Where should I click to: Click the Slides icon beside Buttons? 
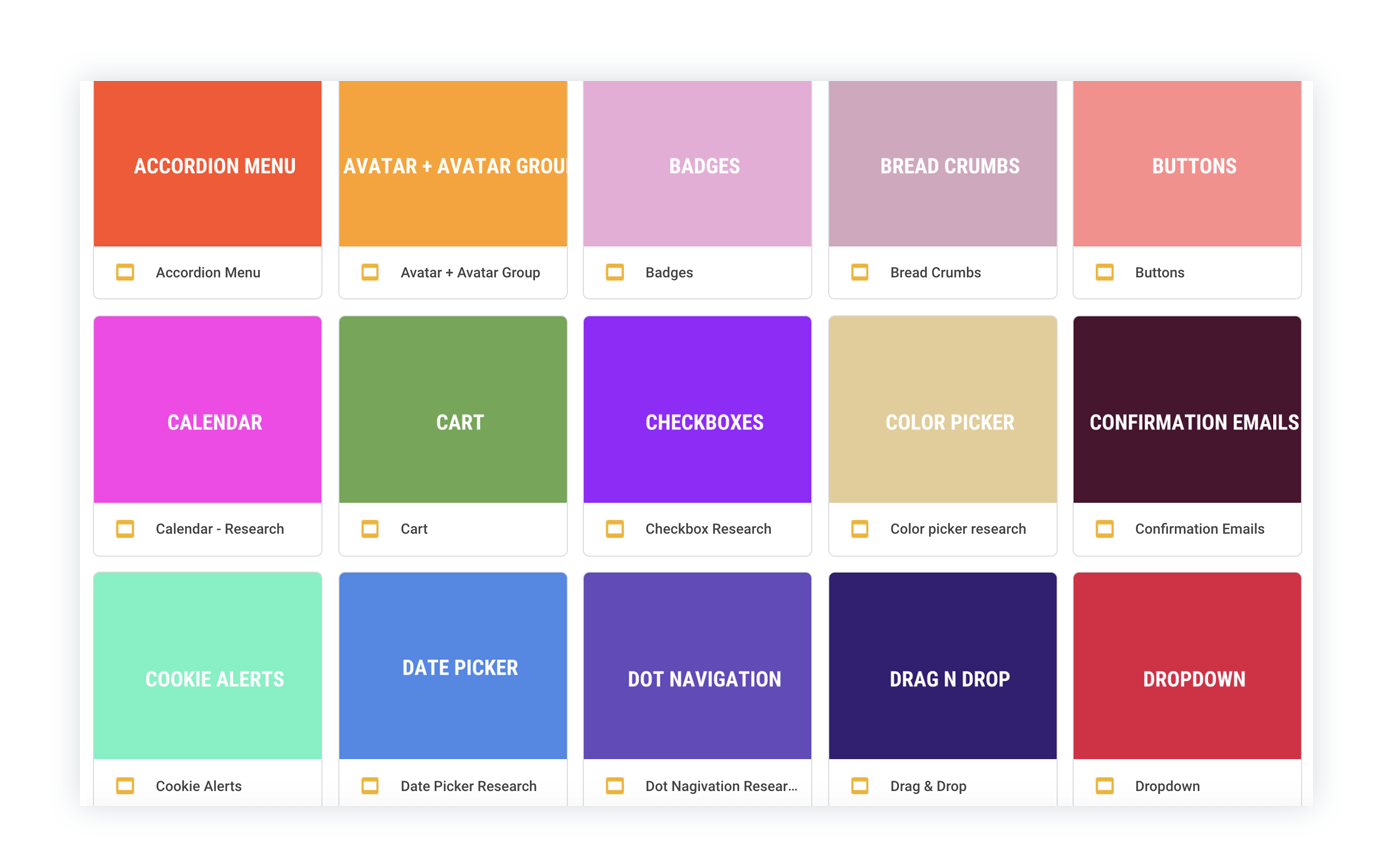click(x=1105, y=272)
